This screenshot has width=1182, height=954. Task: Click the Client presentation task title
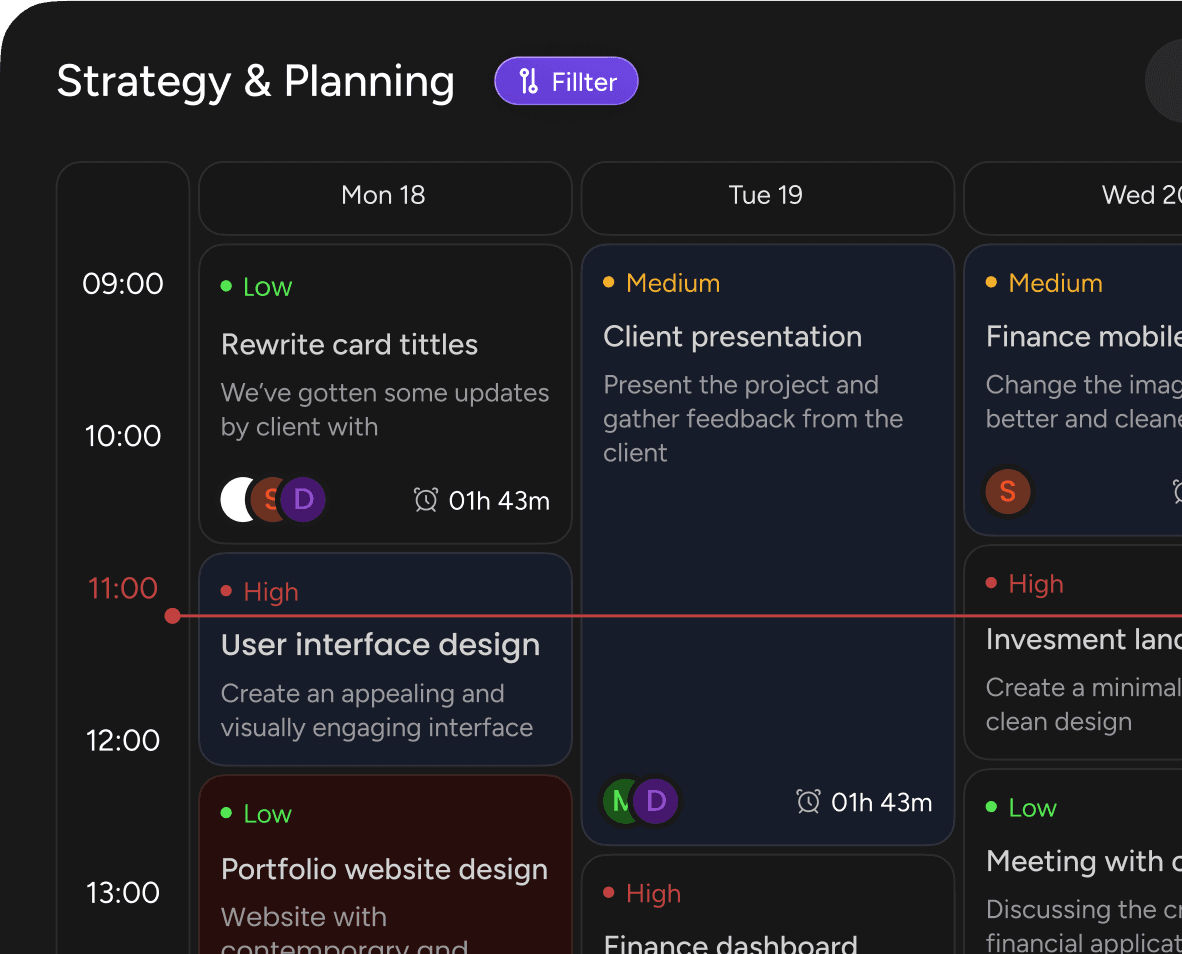tap(732, 336)
